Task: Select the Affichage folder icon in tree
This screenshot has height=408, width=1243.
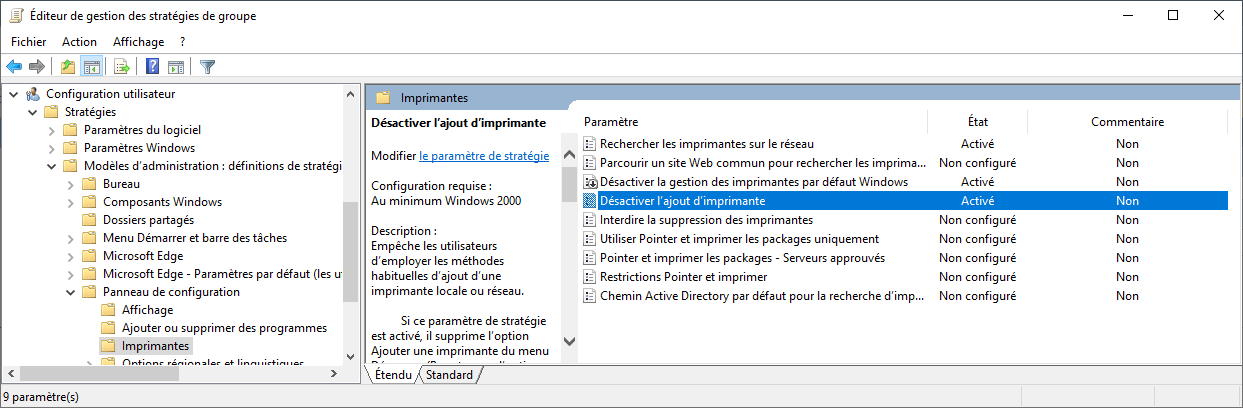Action: [108, 310]
